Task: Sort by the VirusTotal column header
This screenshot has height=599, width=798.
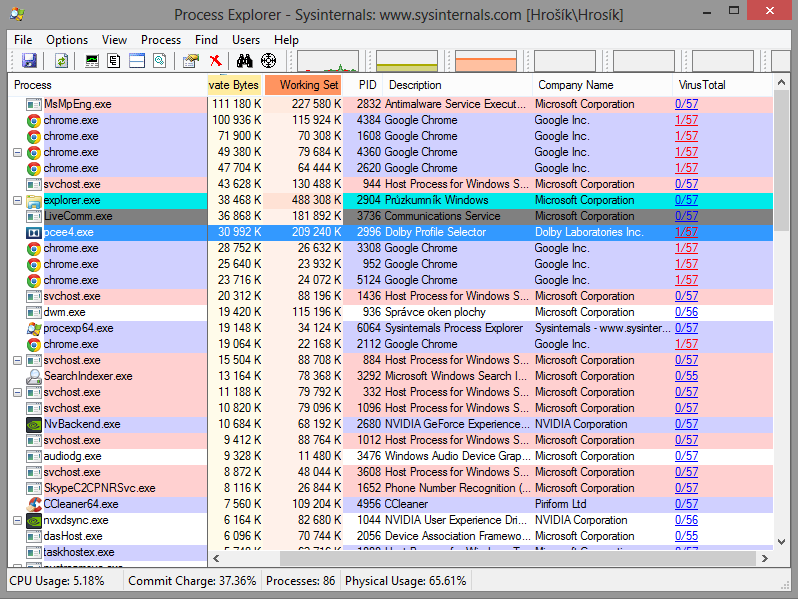Action: (x=723, y=85)
